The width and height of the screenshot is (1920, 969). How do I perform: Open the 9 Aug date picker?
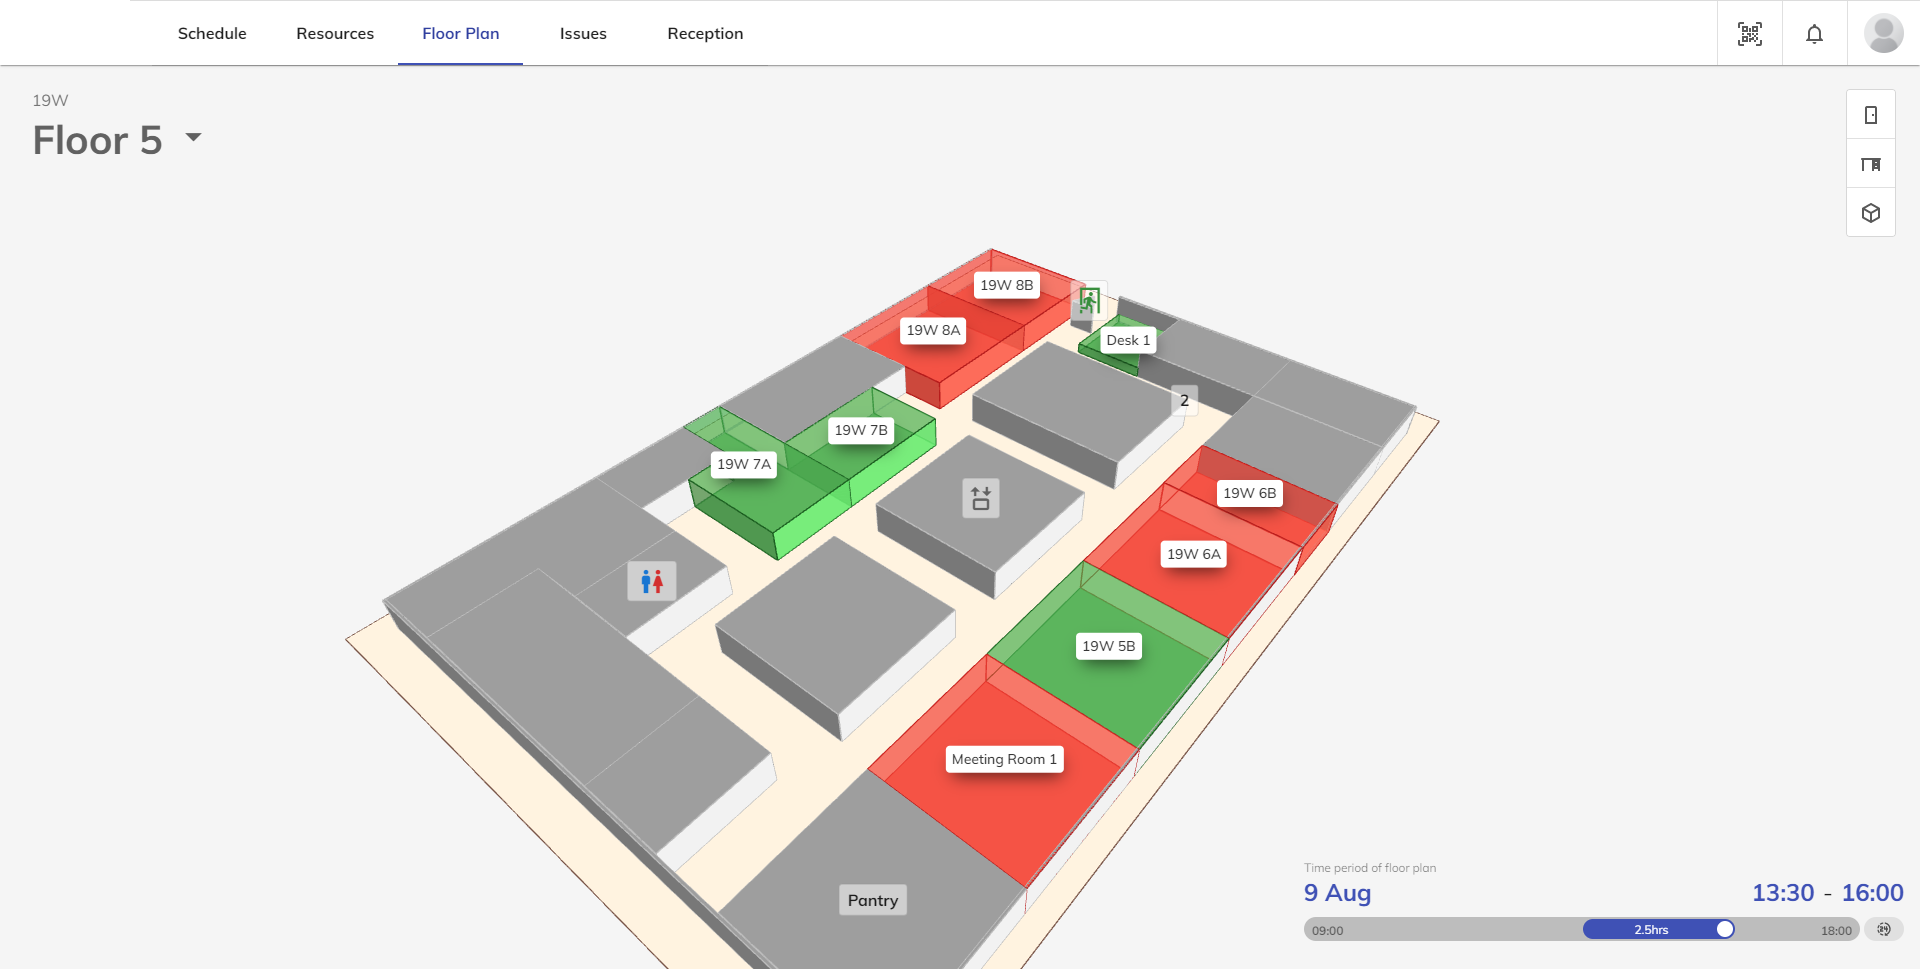tap(1337, 893)
